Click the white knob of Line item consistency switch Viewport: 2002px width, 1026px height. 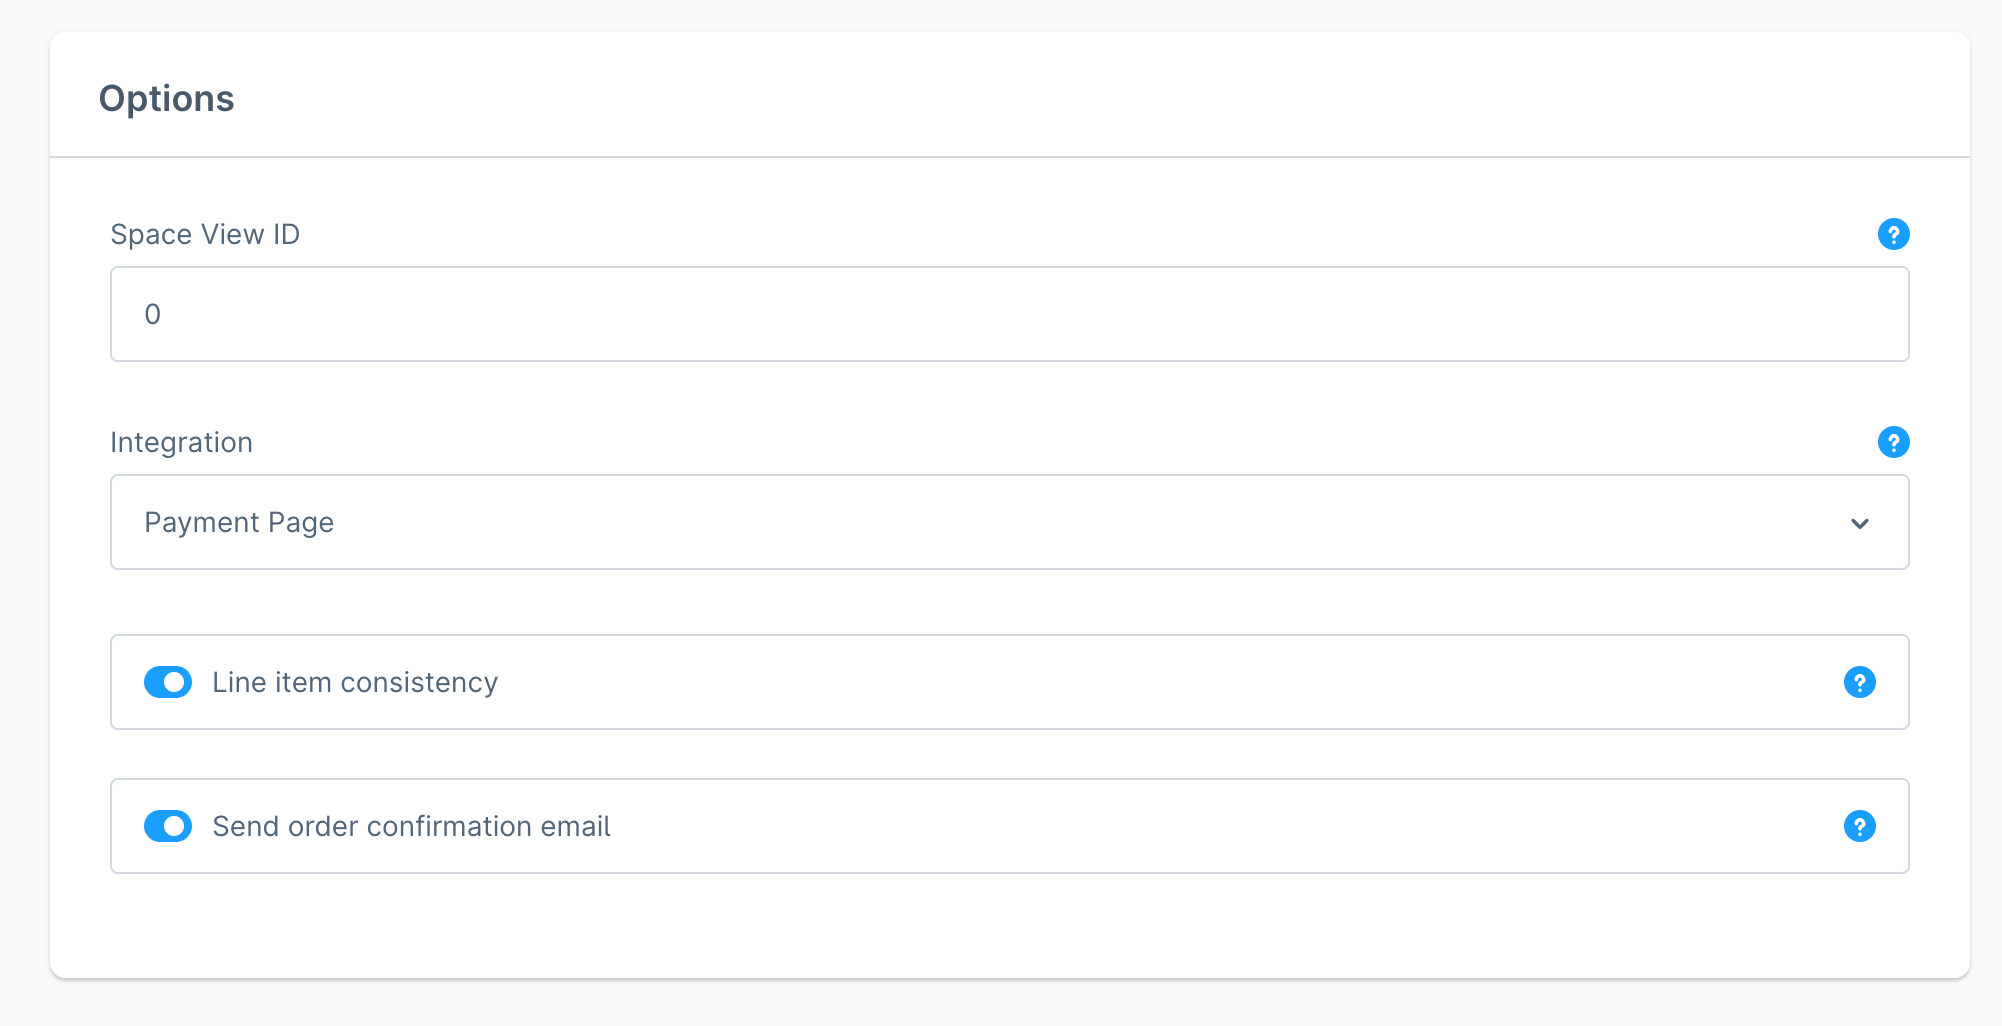tap(176, 682)
